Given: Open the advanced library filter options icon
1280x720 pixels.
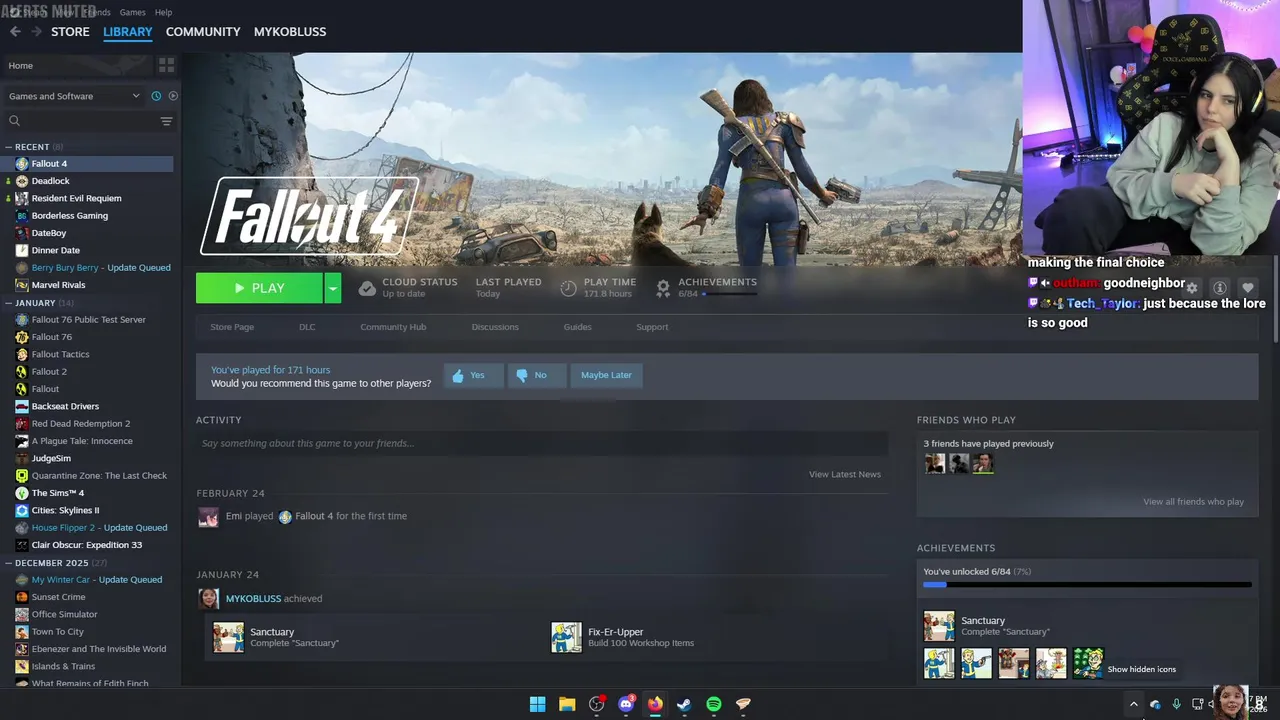Looking at the screenshot, I should (166, 121).
